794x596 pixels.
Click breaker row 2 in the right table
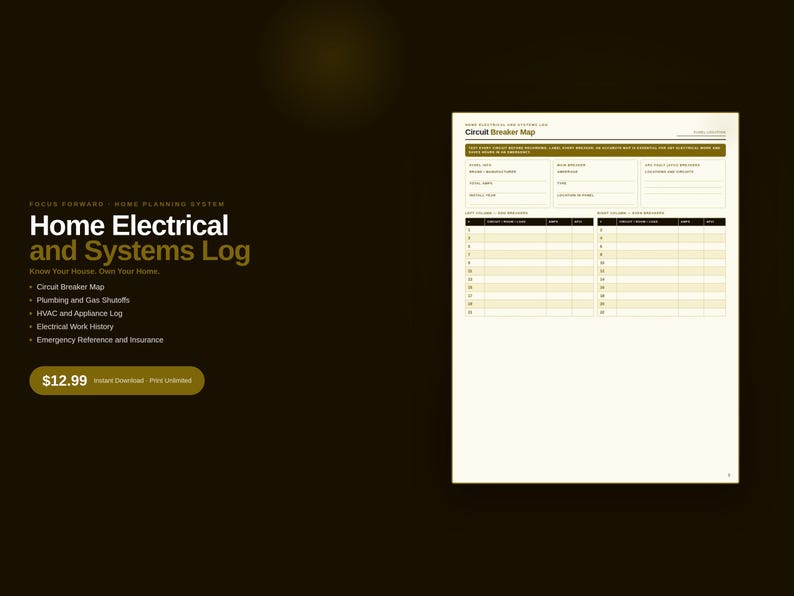tap(661, 230)
